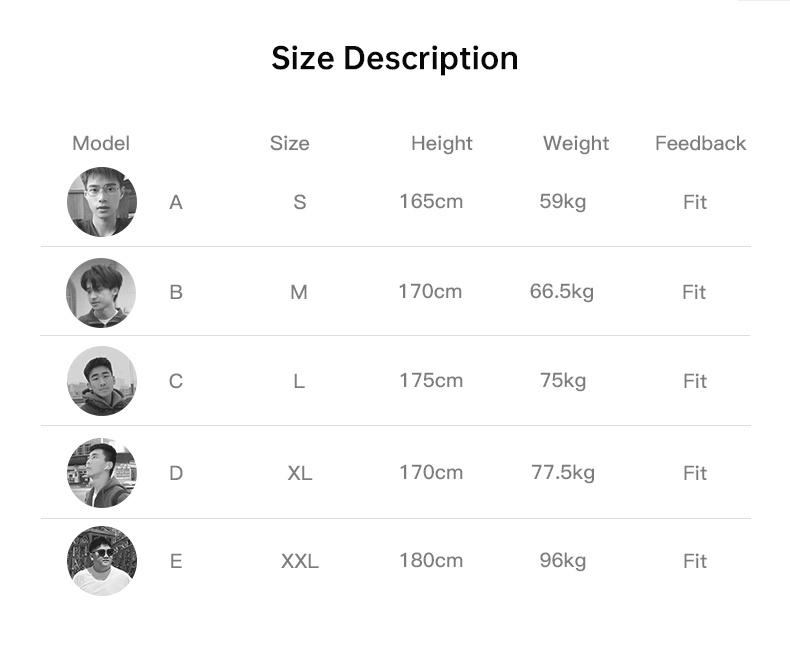Click model E's sunglasses avatar photo
790x659 pixels.
[x=102, y=561]
